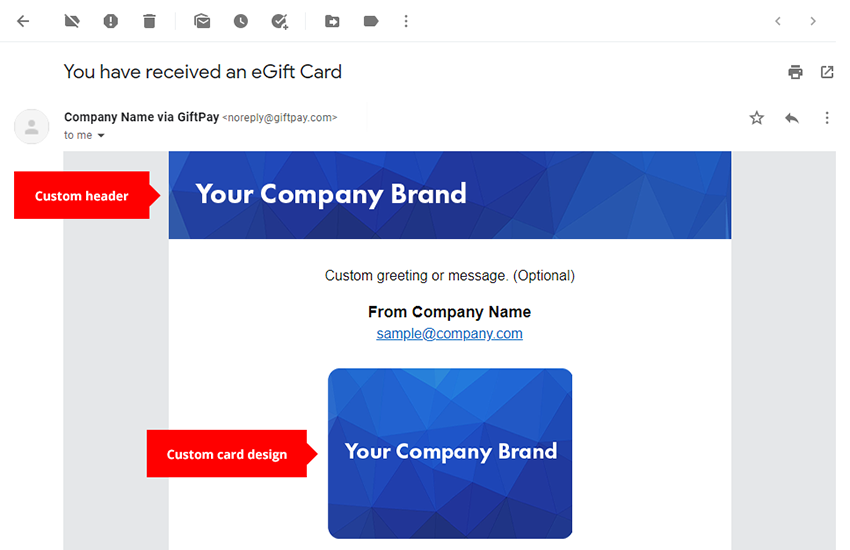Go to the newer message arrow
This screenshot has width=850, height=550.
[x=778, y=21]
